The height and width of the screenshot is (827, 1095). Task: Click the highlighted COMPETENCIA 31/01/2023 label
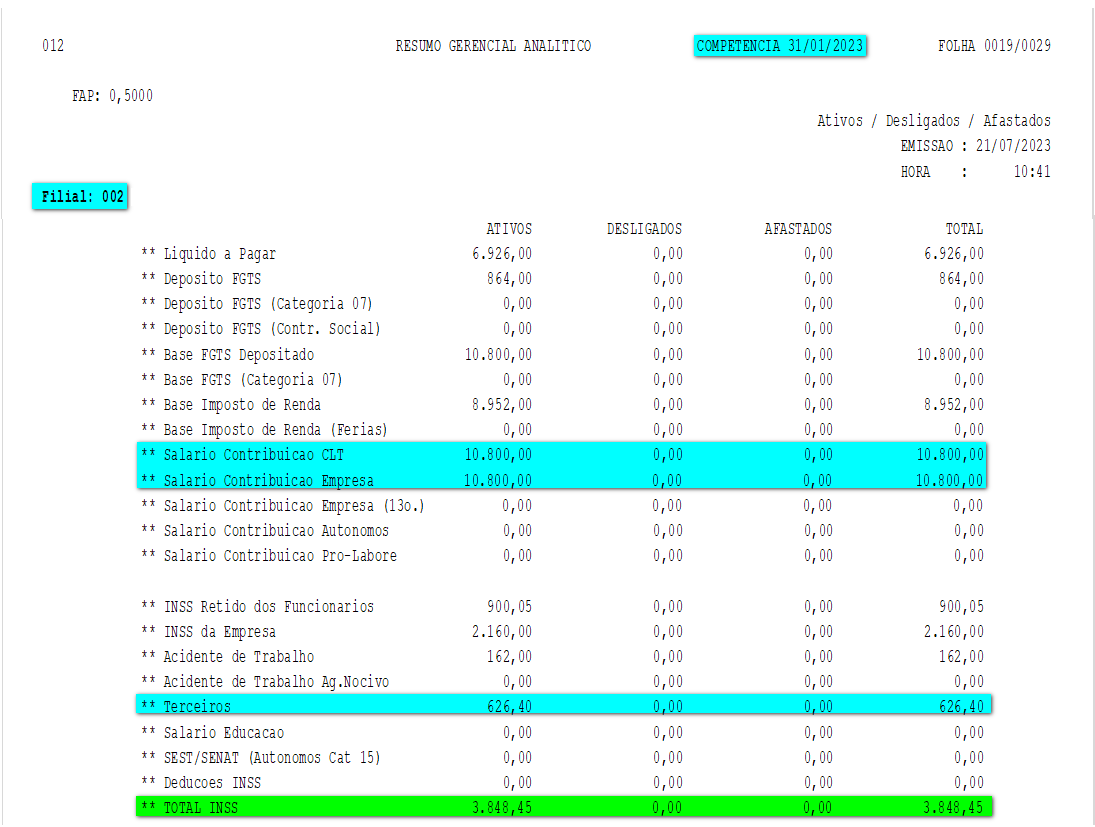pos(780,46)
